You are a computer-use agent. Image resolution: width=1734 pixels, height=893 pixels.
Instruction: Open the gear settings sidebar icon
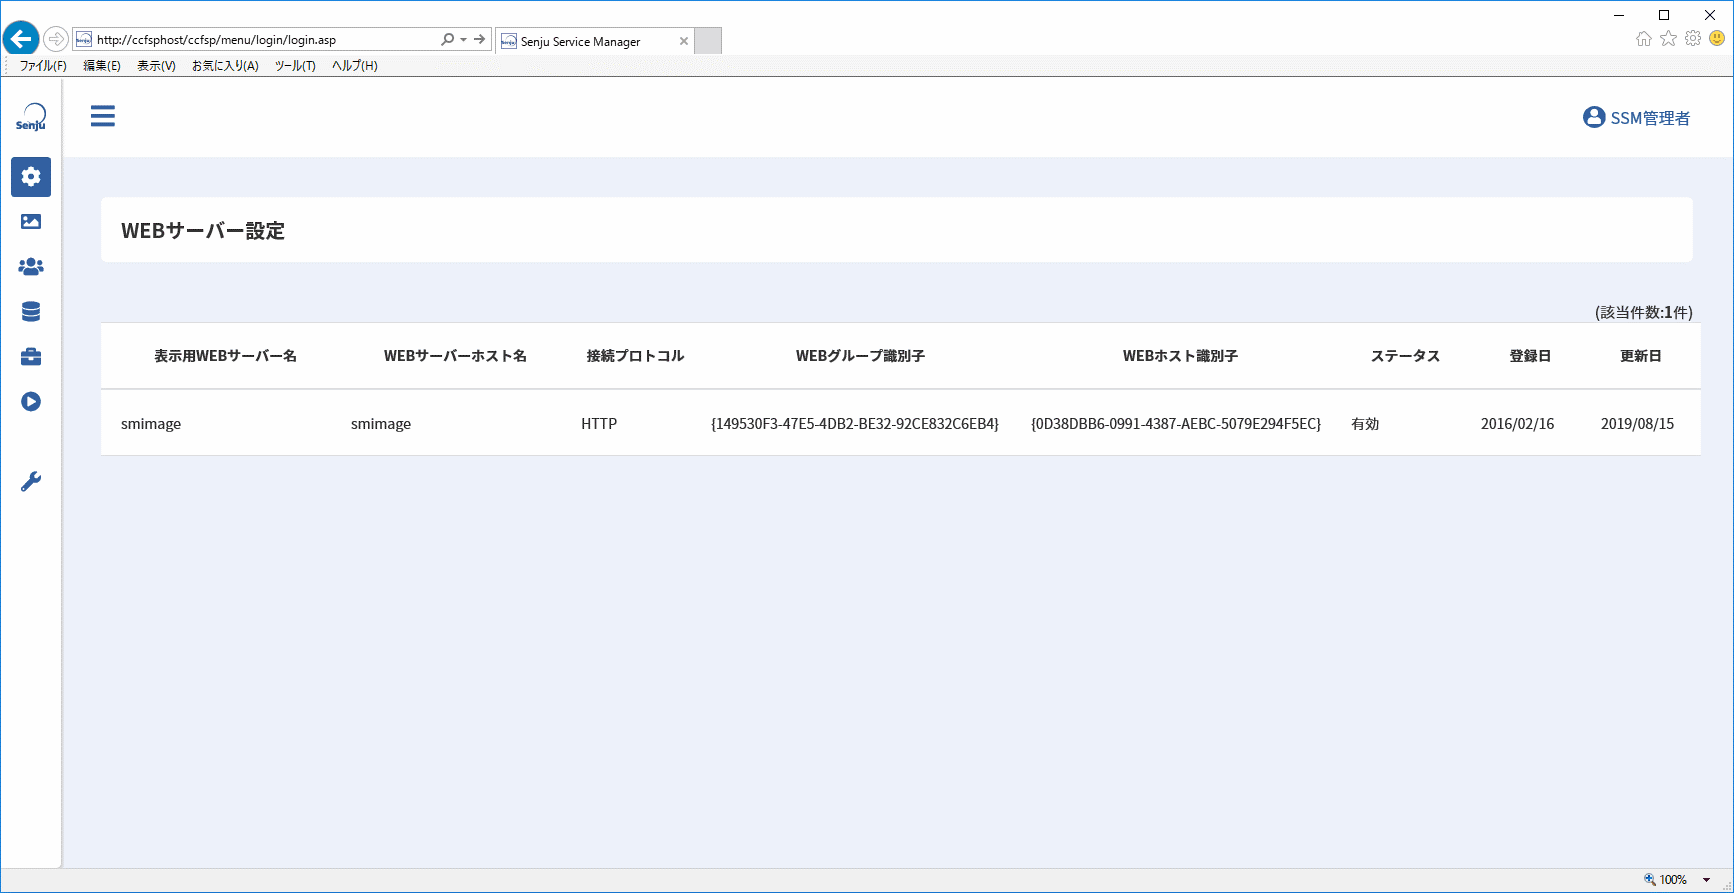[31, 177]
